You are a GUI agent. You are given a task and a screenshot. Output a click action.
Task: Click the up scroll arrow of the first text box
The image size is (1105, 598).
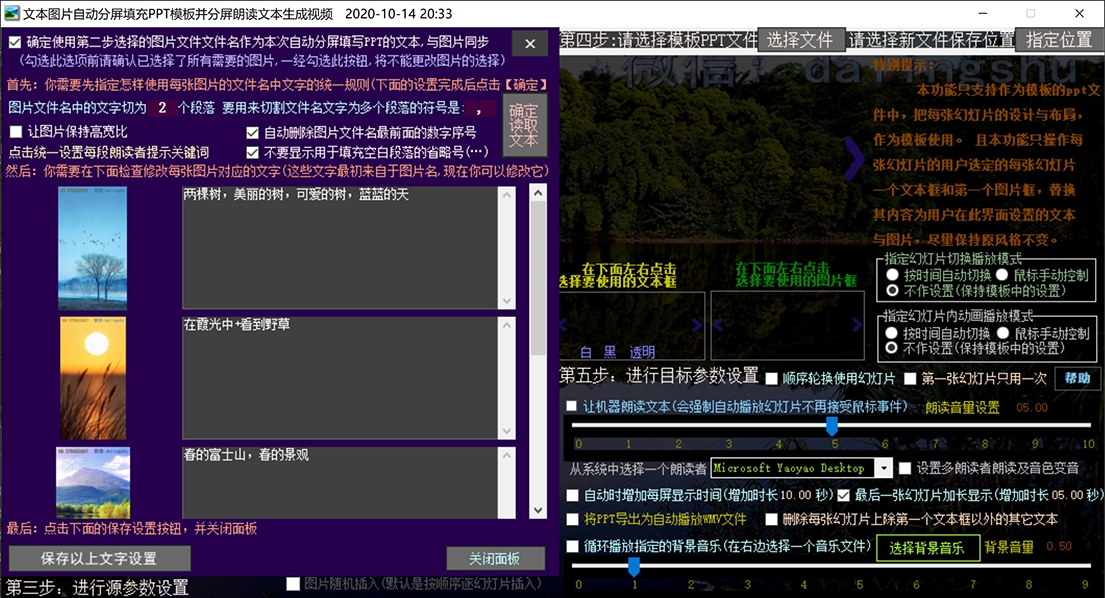[x=506, y=196]
